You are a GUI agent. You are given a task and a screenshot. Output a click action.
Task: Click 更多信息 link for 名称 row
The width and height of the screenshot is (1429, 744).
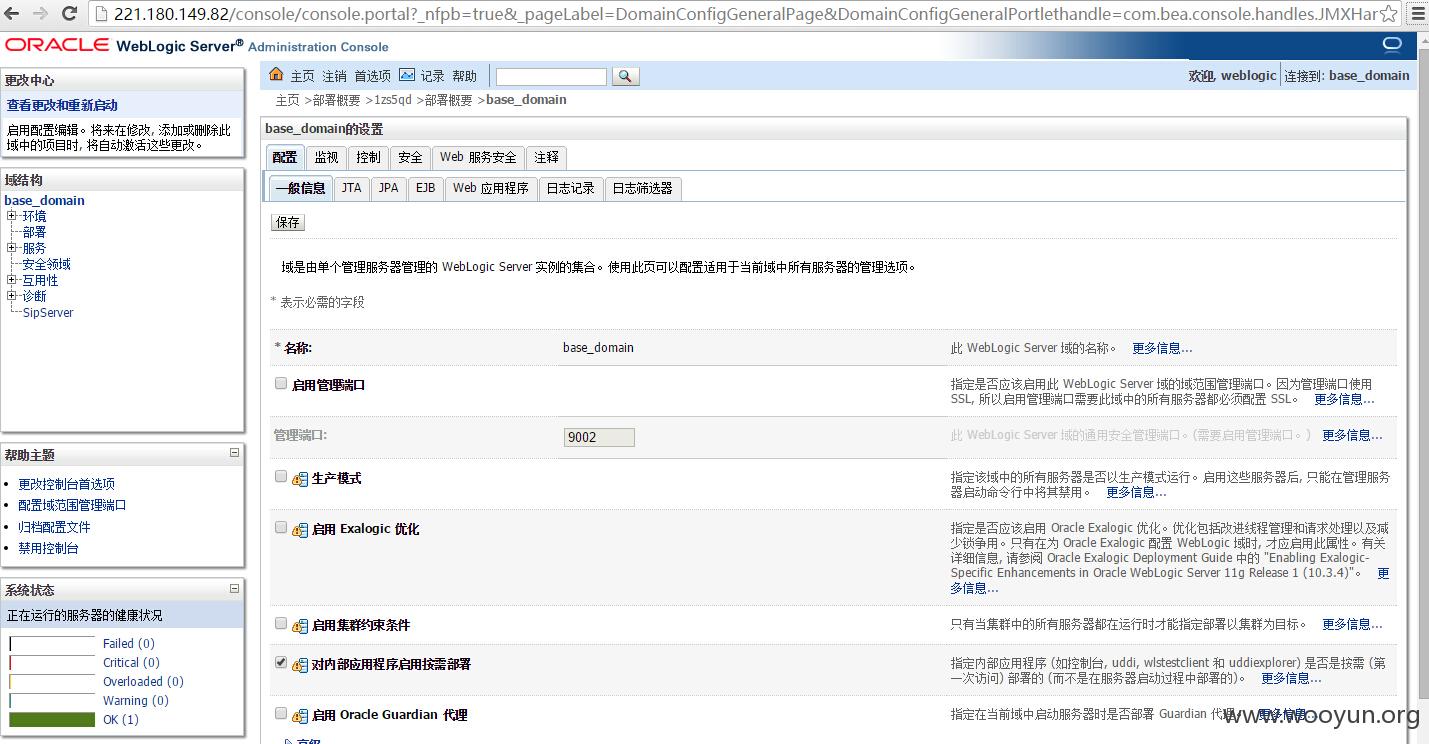(1162, 348)
